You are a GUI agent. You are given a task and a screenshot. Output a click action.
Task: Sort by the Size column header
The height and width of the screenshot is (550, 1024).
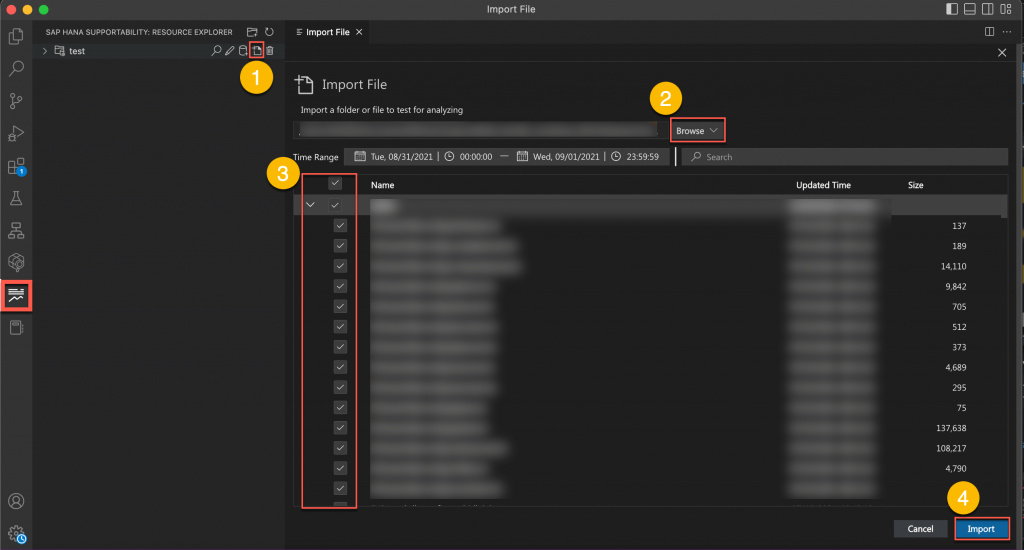915,185
